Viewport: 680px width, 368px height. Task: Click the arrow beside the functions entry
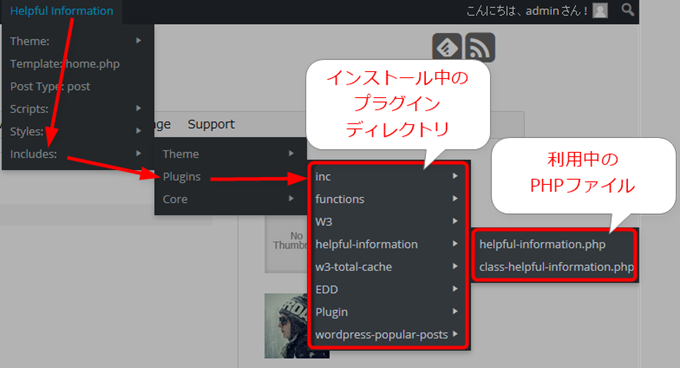pos(455,199)
